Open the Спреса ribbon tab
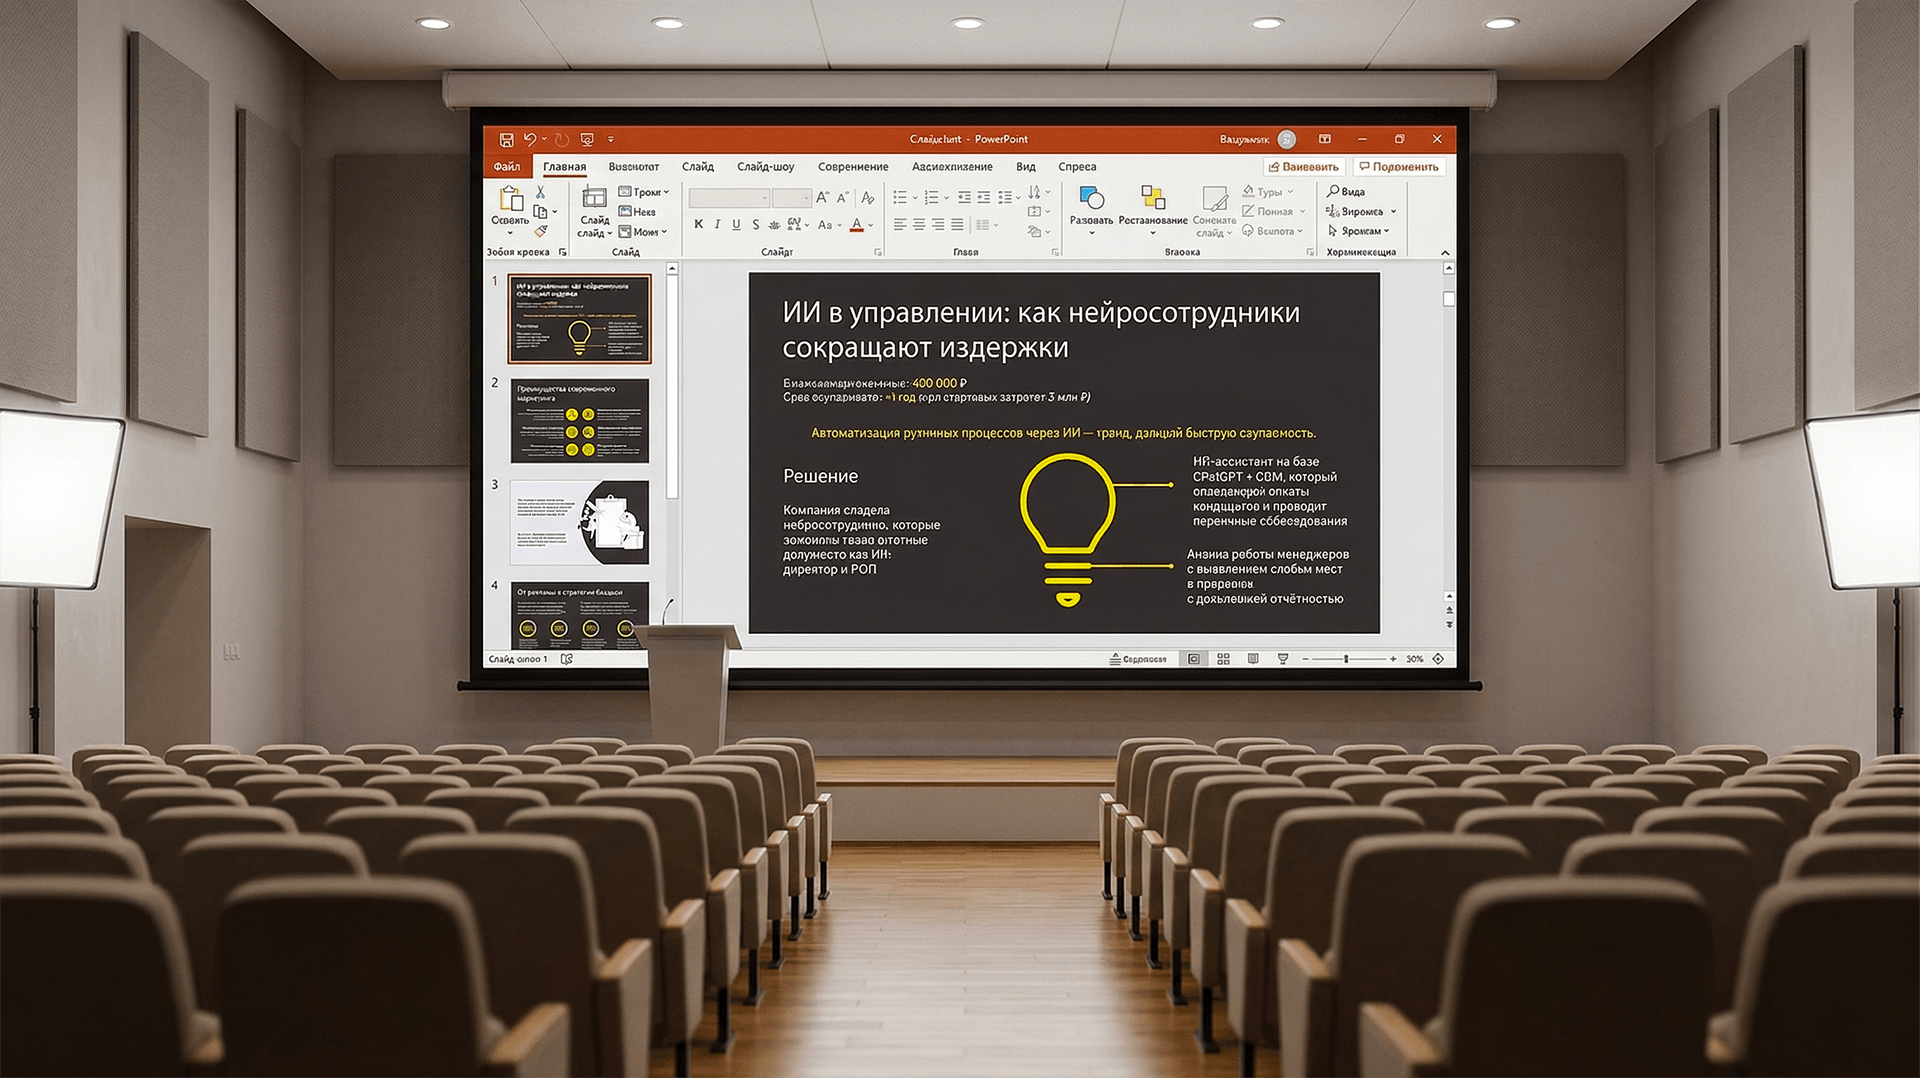Viewport: 1920px width, 1078px height. pyautogui.click(x=1078, y=167)
